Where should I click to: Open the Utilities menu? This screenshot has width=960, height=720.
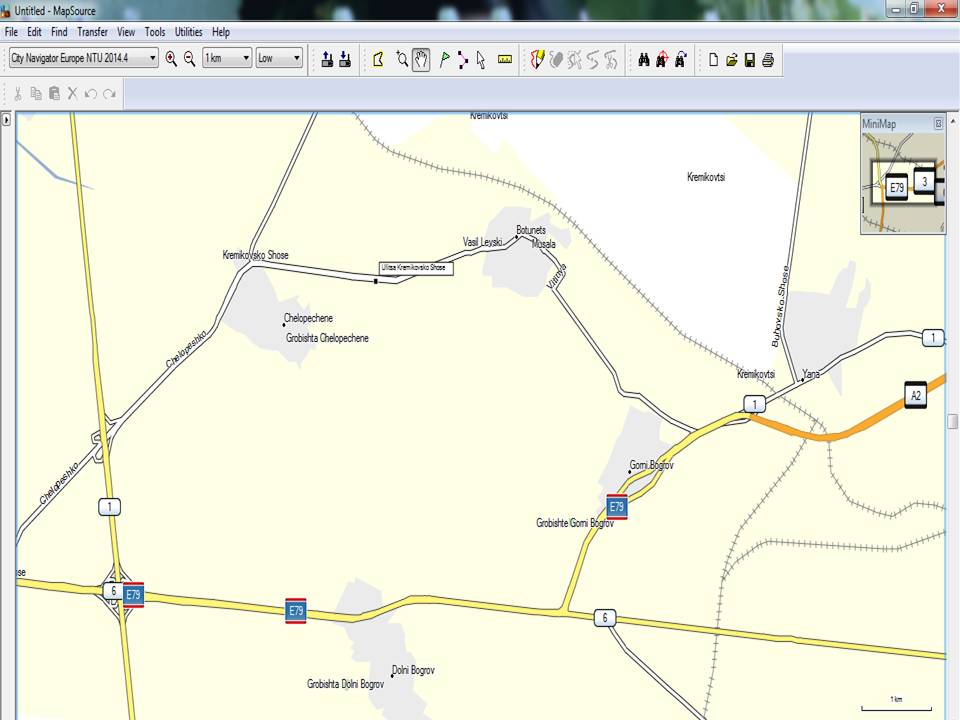(188, 32)
